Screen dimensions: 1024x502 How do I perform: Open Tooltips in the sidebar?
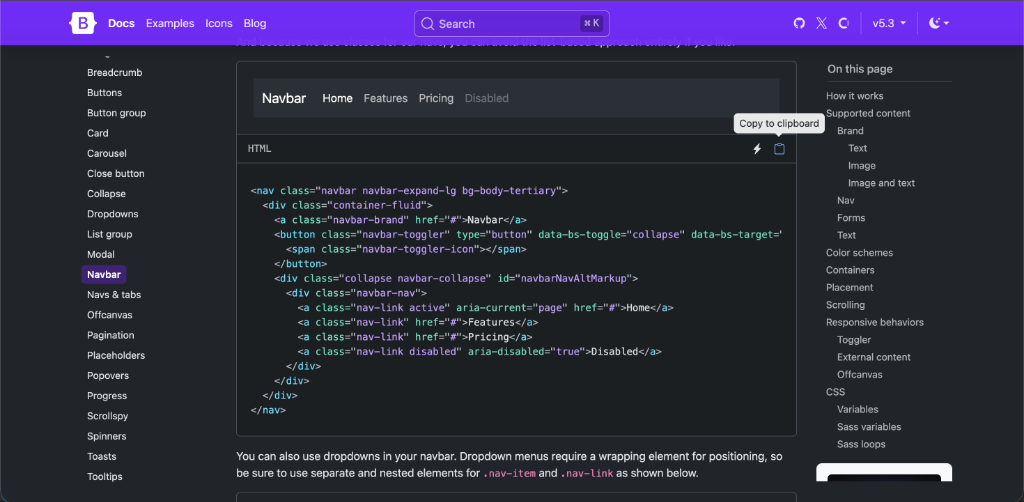click(x=104, y=477)
